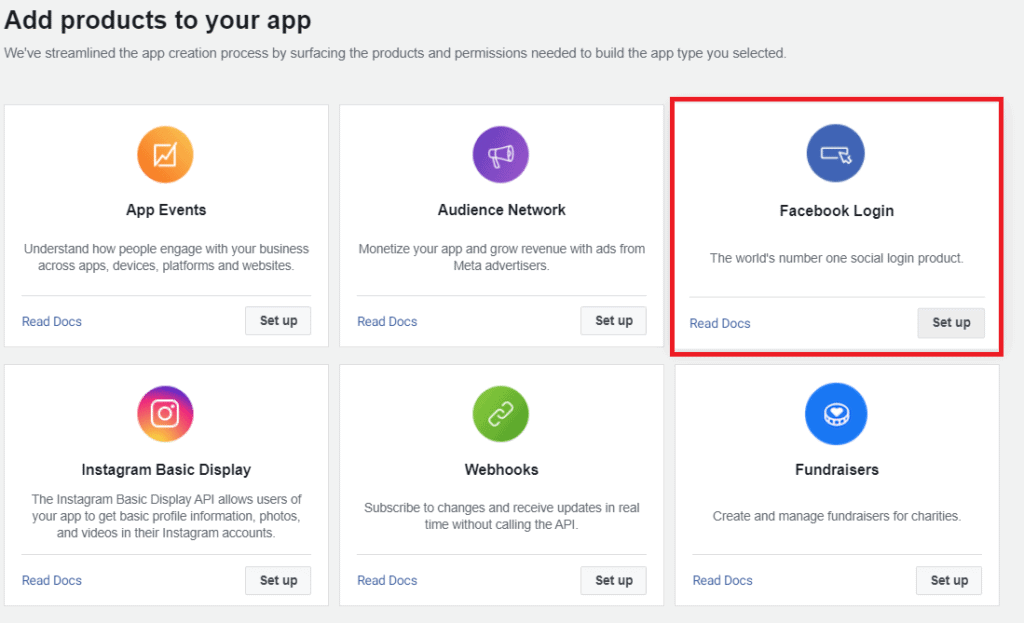The image size is (1024, 623).
Task: Click the Webhooks card title
Action: click(x=502, y=469)
